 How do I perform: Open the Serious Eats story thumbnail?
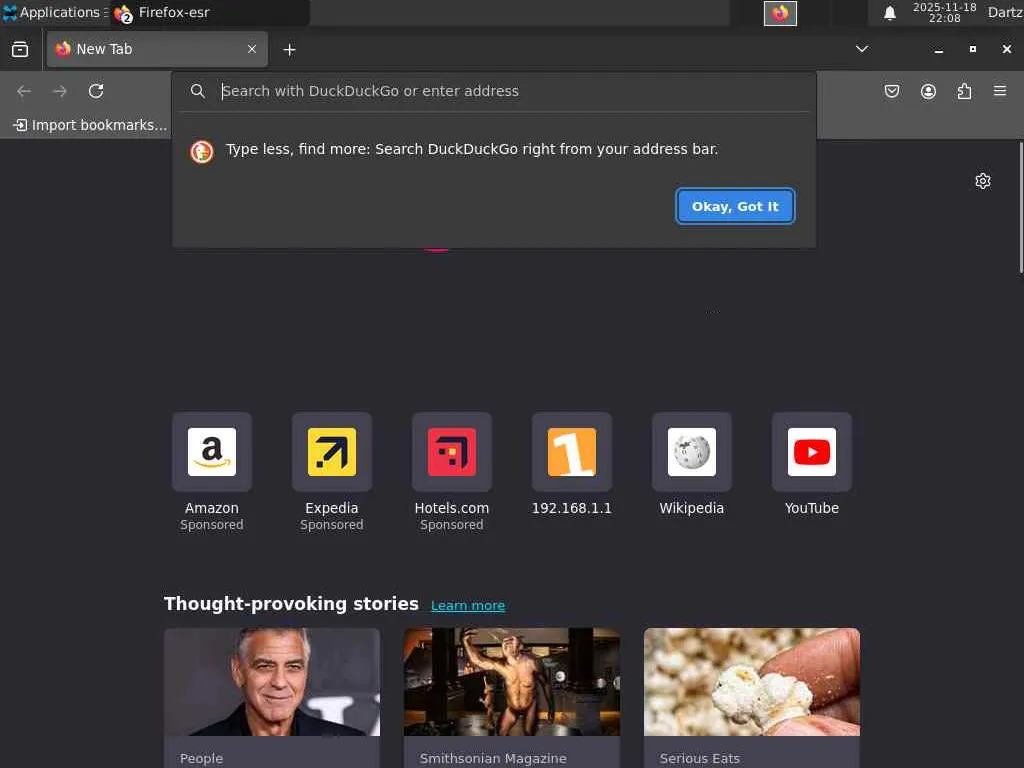752,682
